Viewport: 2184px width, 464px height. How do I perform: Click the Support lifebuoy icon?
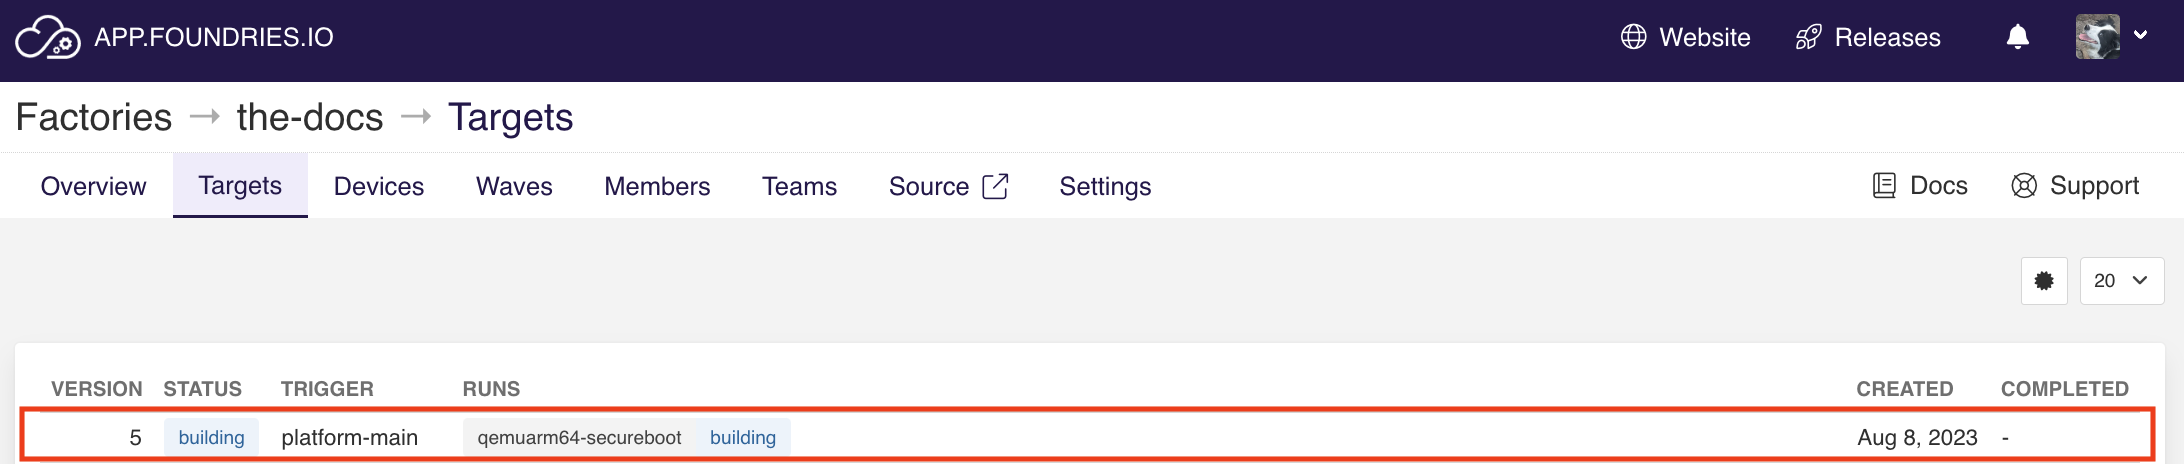tap(2024, 186)
